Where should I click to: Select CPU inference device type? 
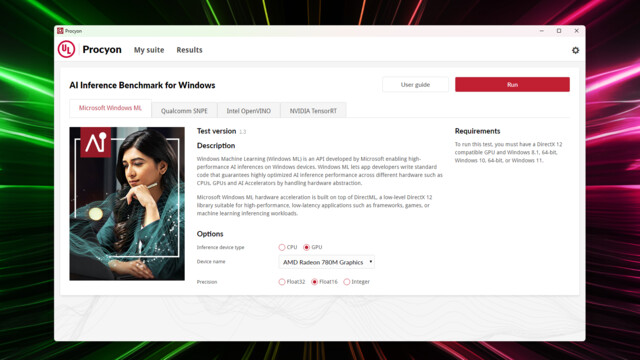tap(282, 247)
